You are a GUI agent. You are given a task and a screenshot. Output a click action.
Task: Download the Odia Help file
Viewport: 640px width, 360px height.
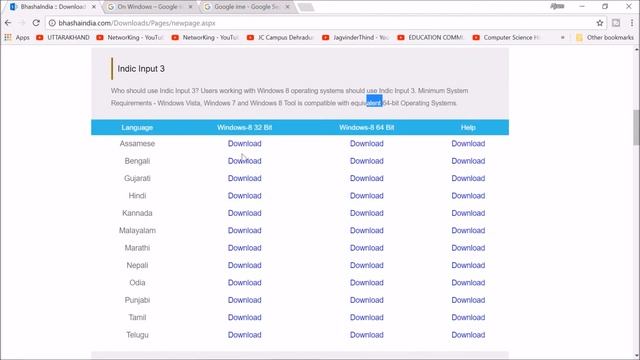(468, 282)
